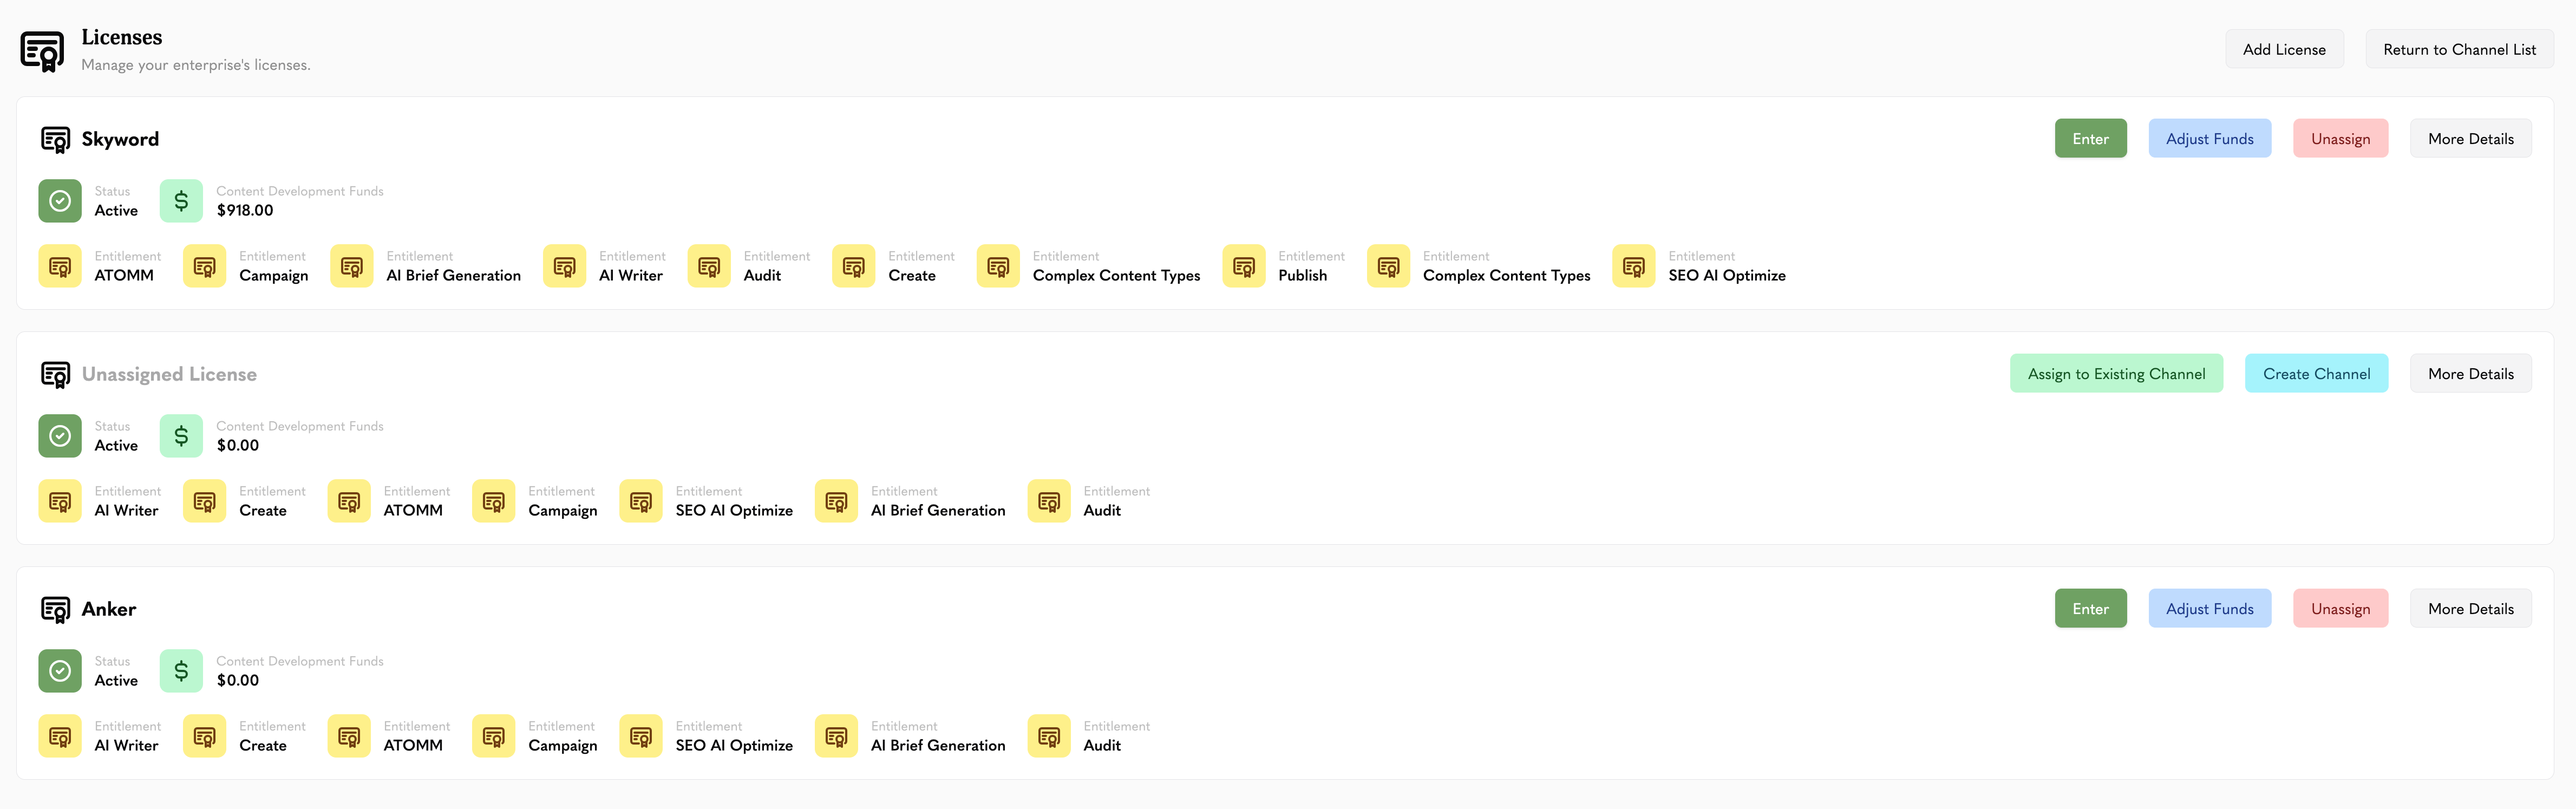Click the Skyword Create entitlement label

[x=912, y=276]
